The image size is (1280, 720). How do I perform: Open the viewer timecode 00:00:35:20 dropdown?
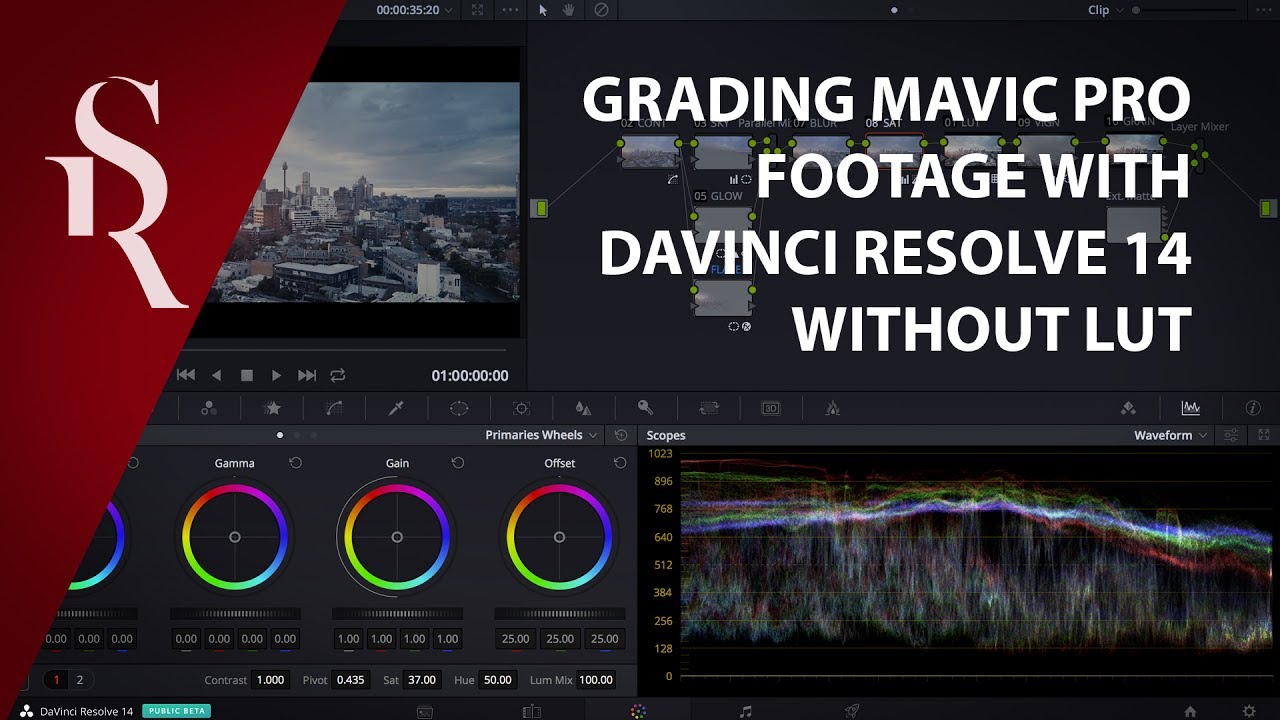[414, 10]
